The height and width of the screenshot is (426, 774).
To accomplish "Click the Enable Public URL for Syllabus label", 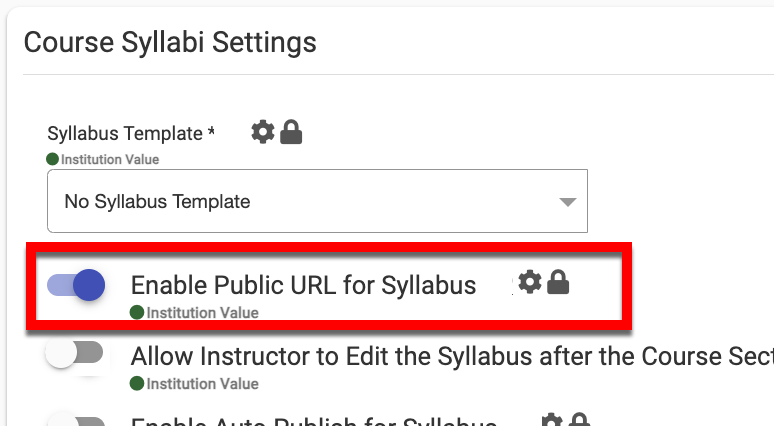I will tap(303, 285).
